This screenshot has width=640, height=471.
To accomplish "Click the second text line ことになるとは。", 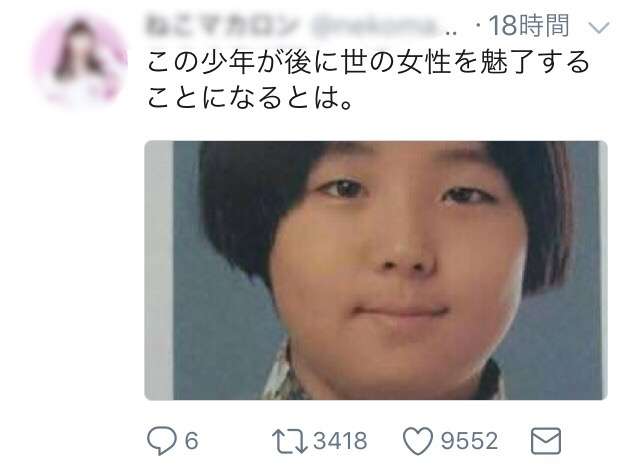I will point(249,98).
